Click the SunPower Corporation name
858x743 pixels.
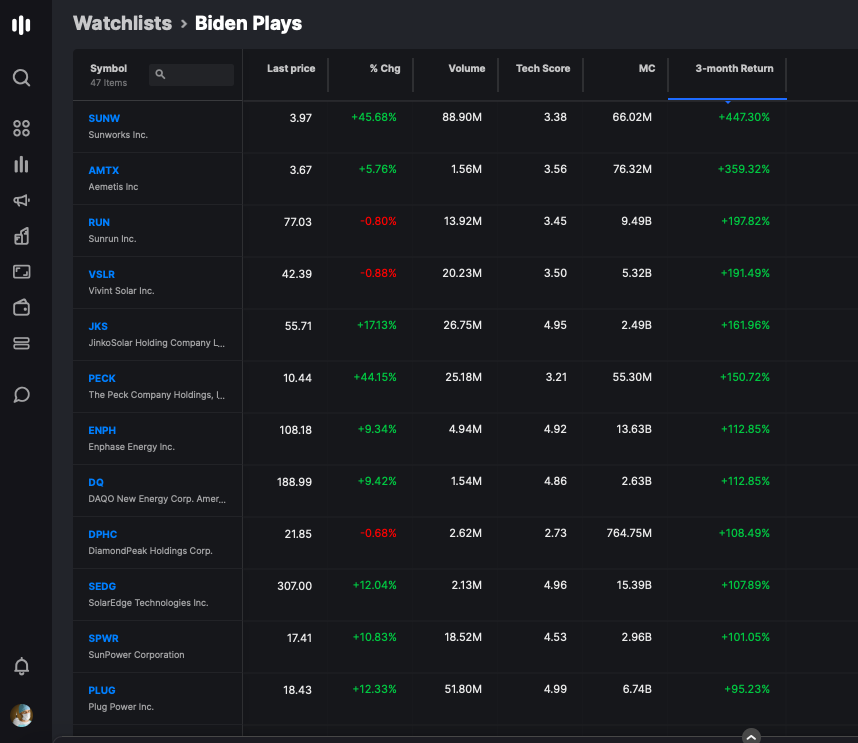[x=136, y=654]
